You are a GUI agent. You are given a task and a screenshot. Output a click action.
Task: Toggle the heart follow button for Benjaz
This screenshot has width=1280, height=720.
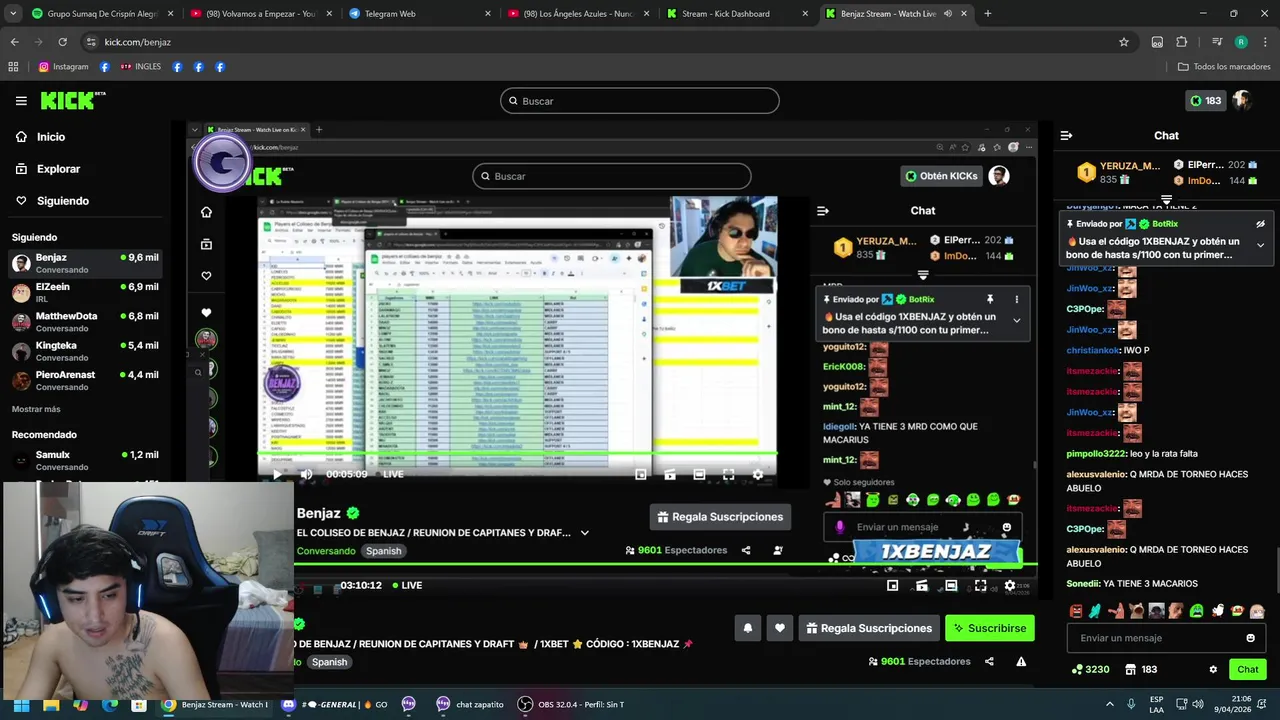(780, 628)
